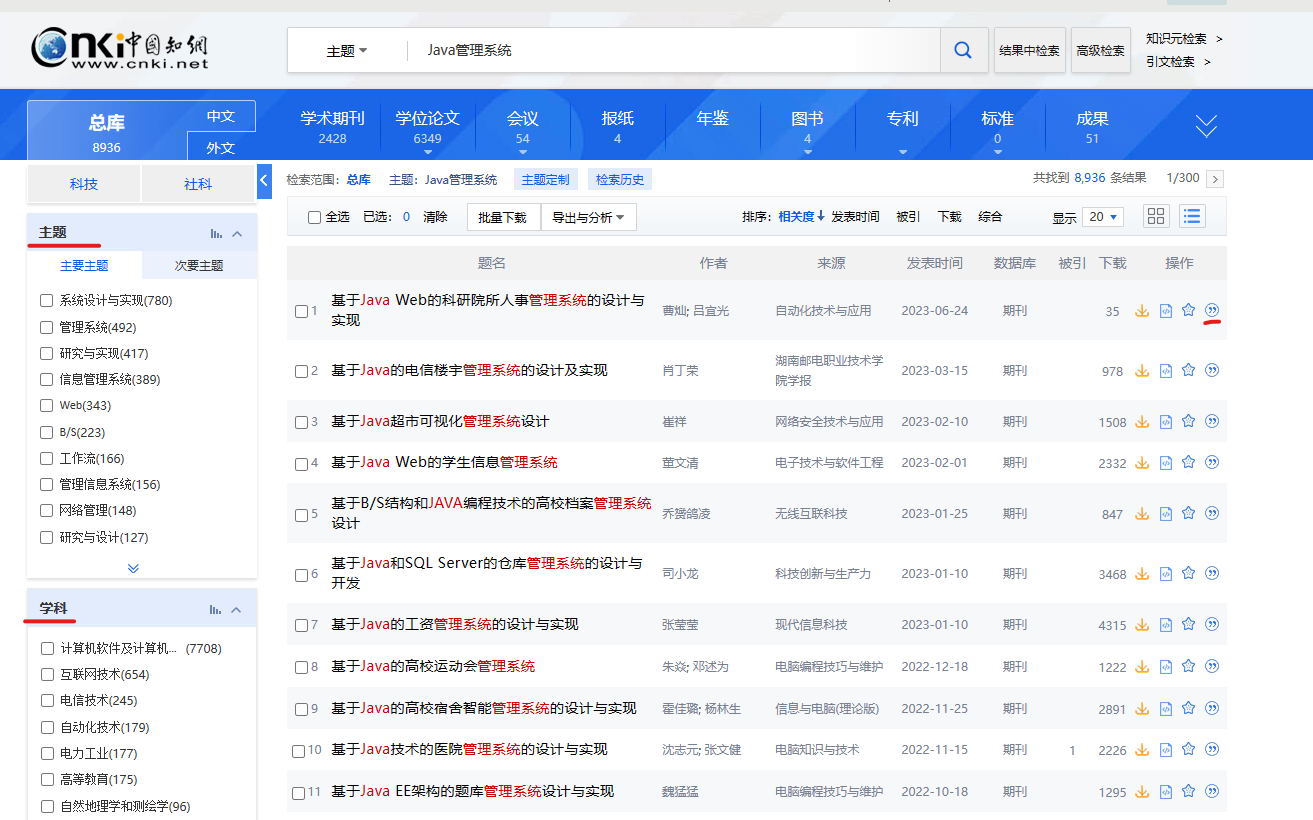Download the 学生信息管理系统 paper

[1142, 463]
